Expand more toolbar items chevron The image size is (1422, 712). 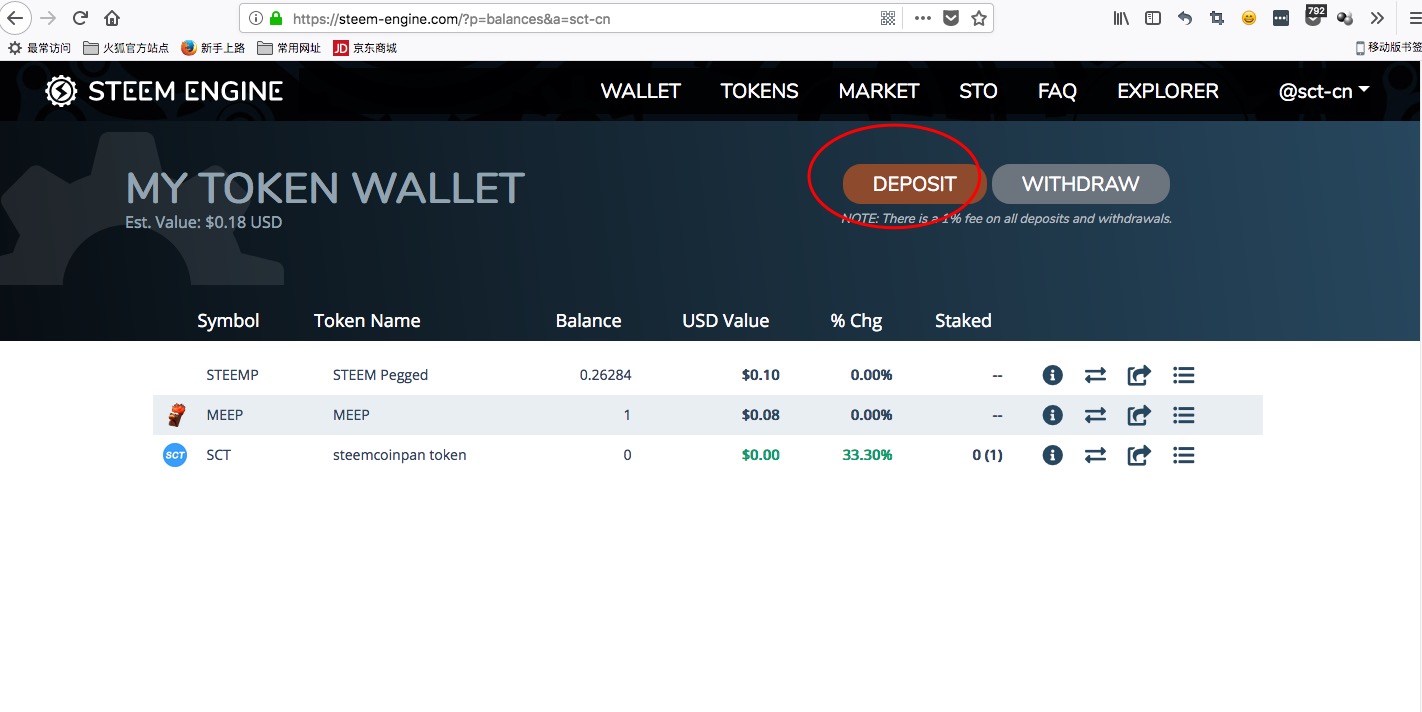tap(1377, 18)
